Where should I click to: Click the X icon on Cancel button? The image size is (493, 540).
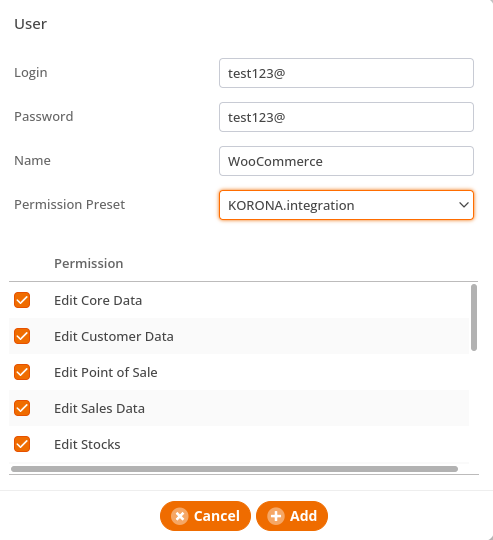click(x=180, y=516)
